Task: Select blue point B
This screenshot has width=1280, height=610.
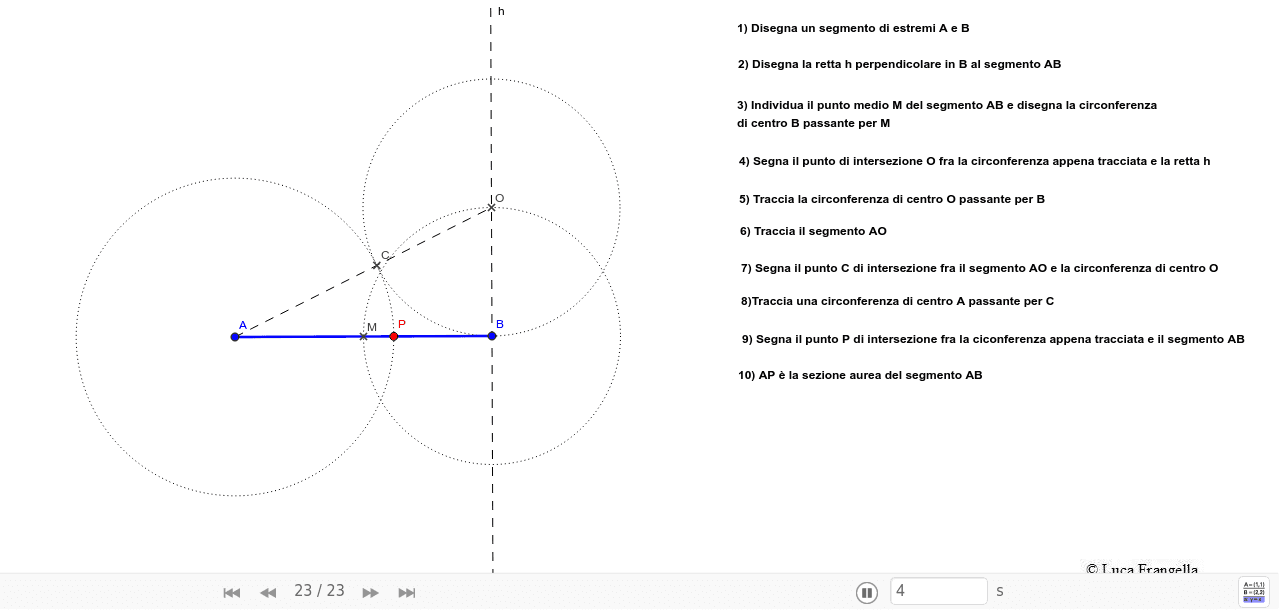Action: coord(492,336)
